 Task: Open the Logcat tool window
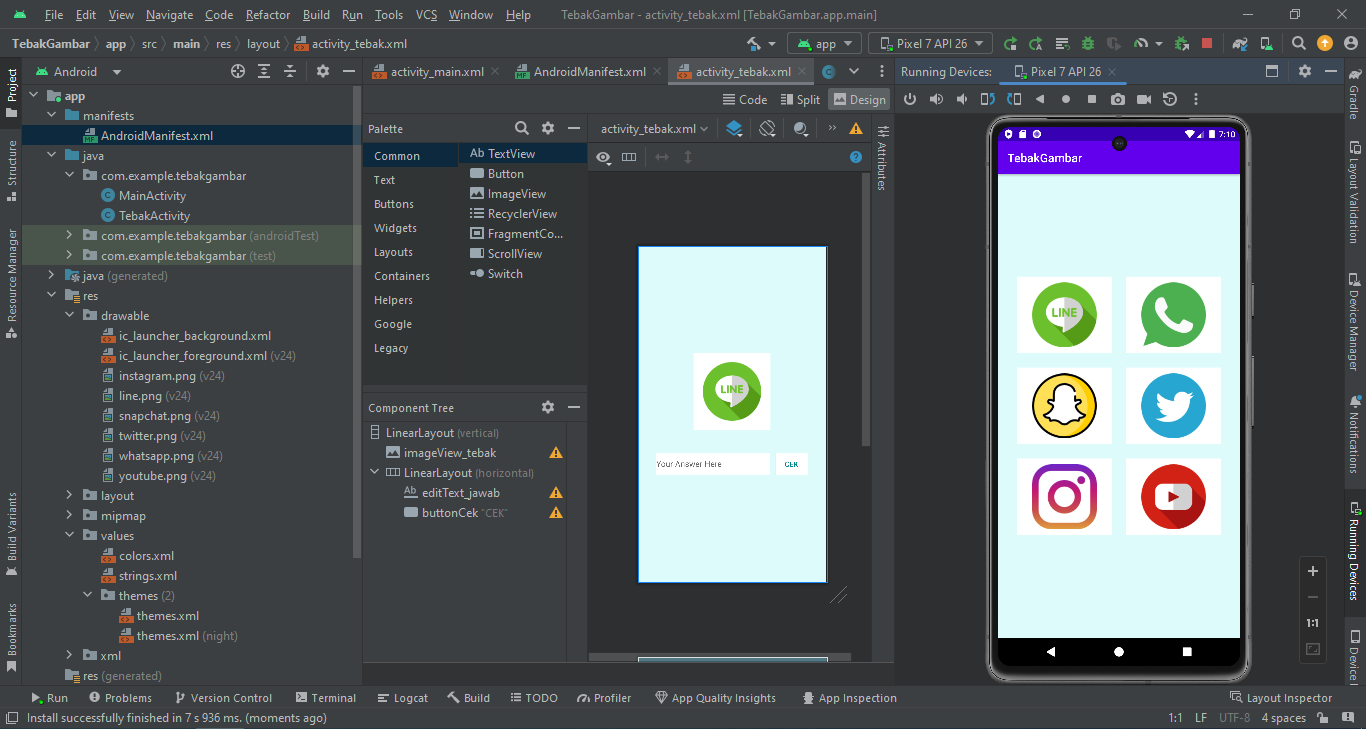[x=402, y=698]
